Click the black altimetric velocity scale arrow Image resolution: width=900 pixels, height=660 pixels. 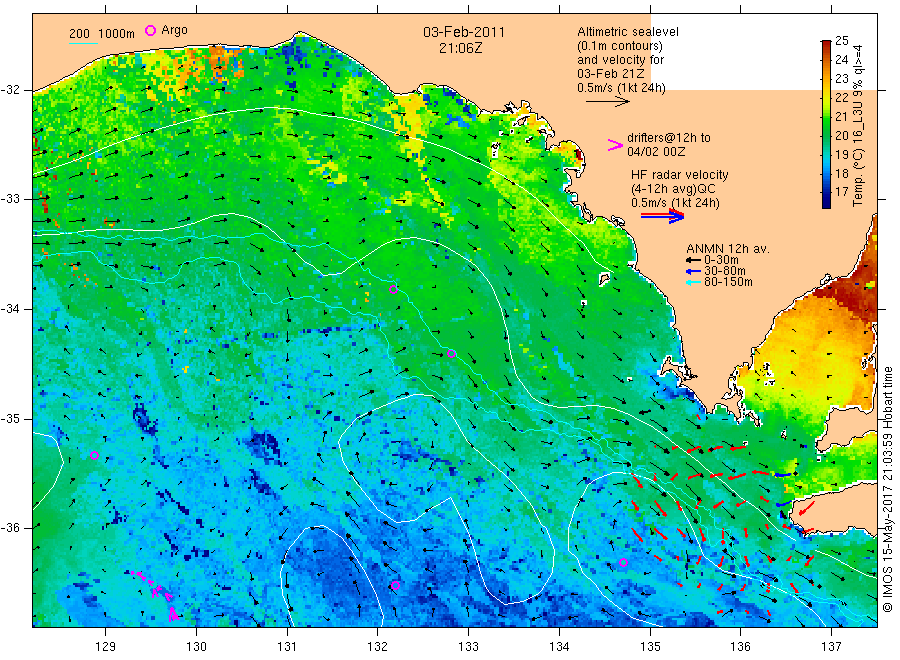tap(607, 102)
